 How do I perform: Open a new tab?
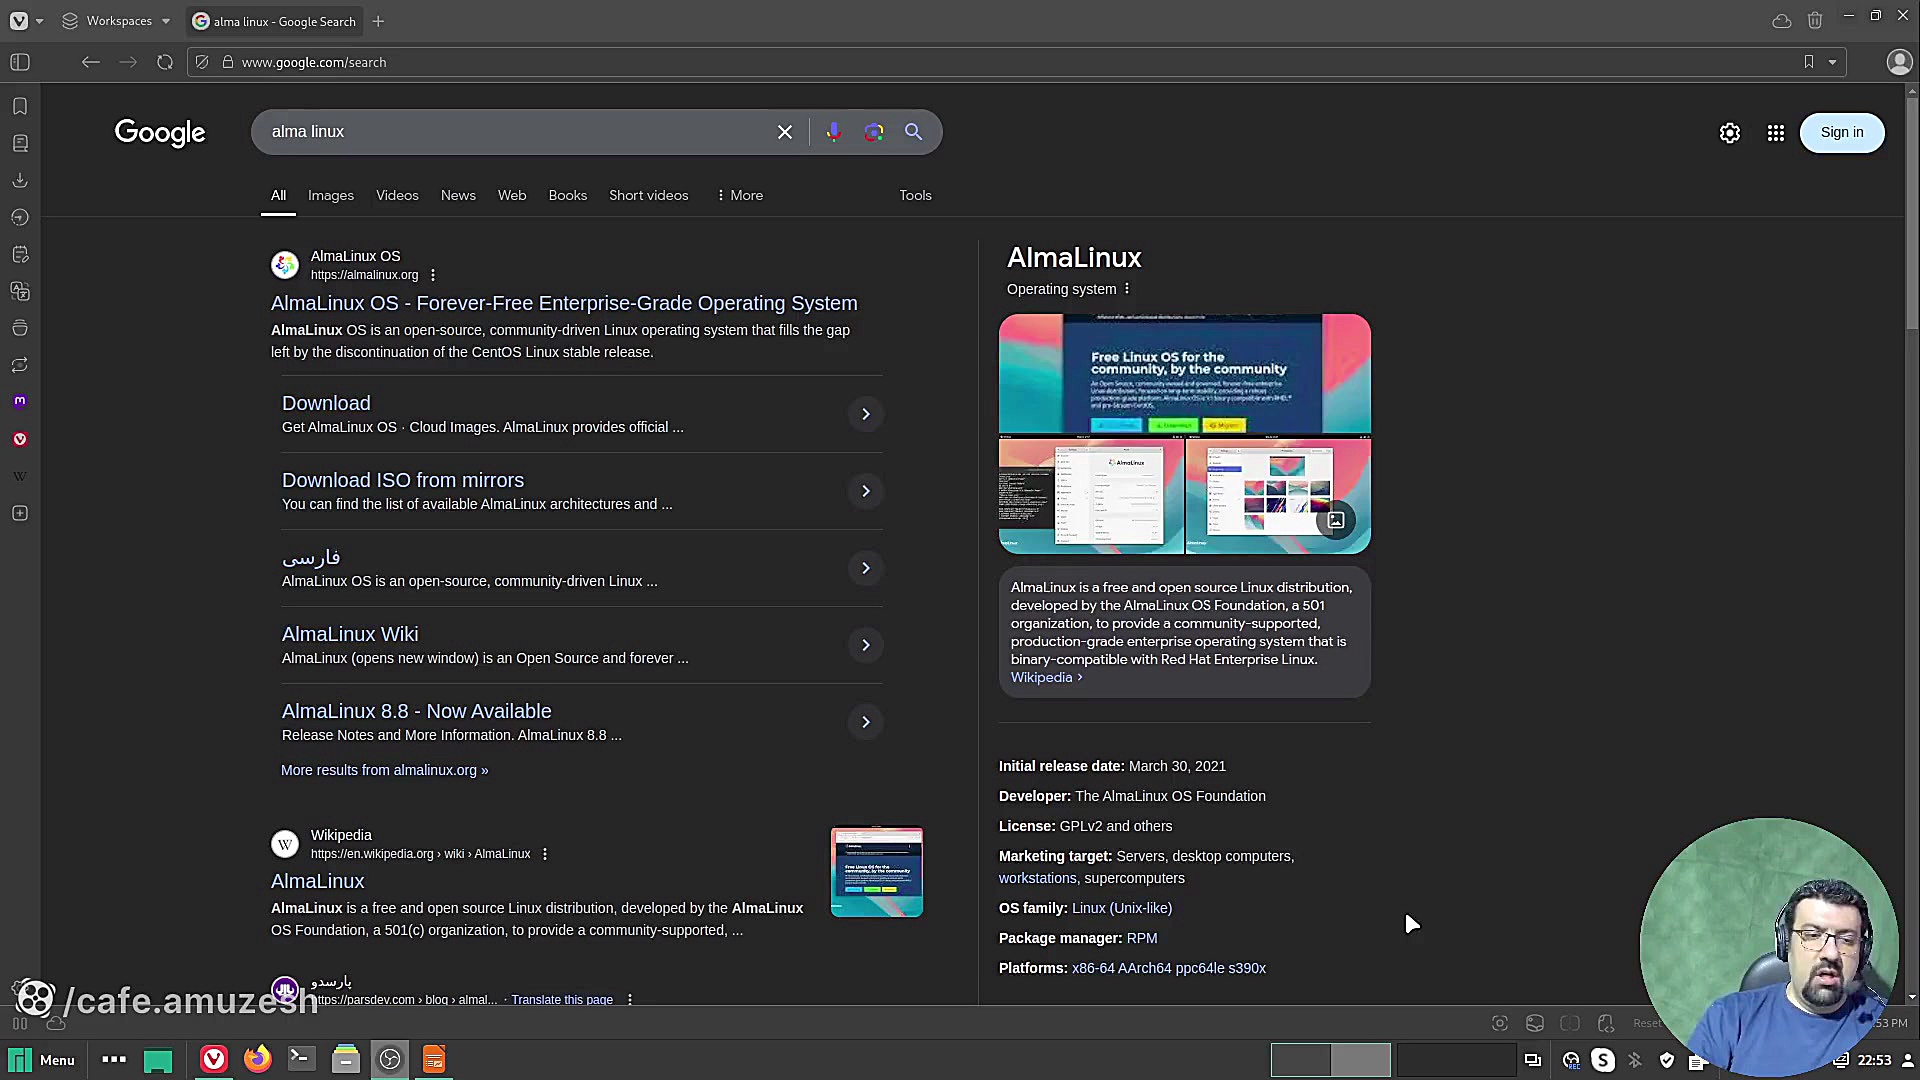click(378, 21)
